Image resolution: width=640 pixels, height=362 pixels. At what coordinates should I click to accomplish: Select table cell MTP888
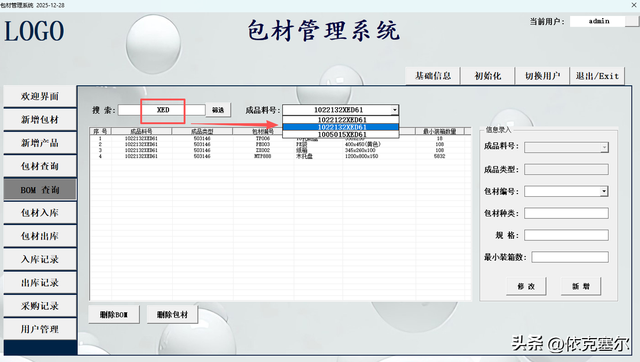tap(263, 156)
